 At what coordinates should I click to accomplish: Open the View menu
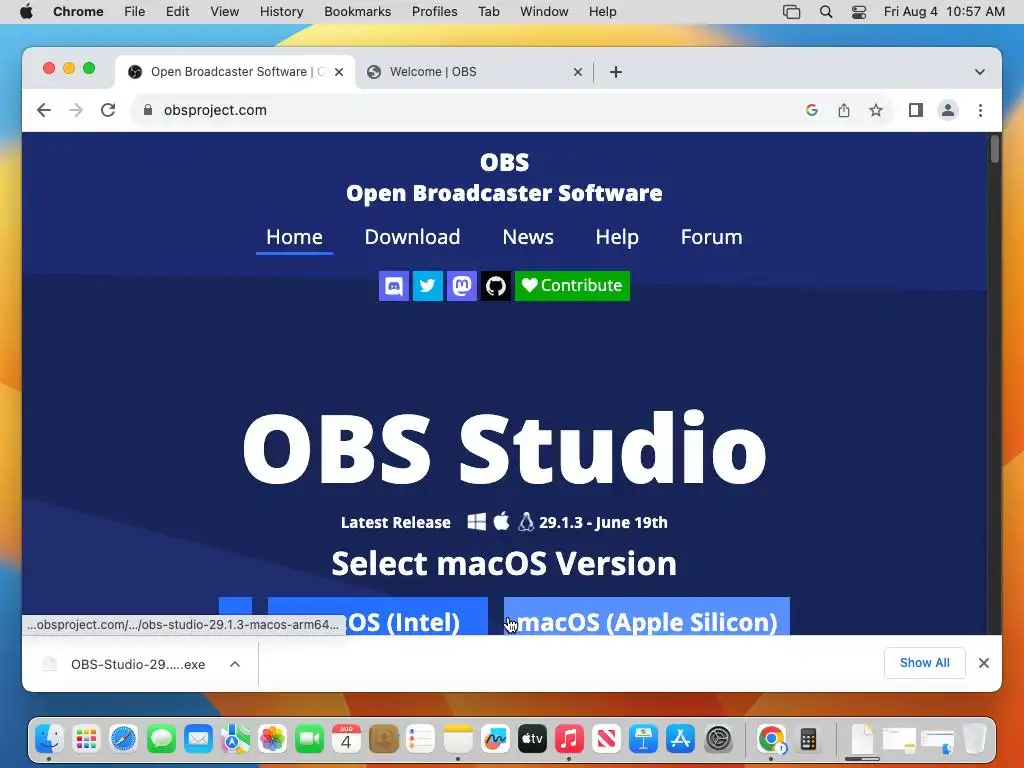click(225, 12)
